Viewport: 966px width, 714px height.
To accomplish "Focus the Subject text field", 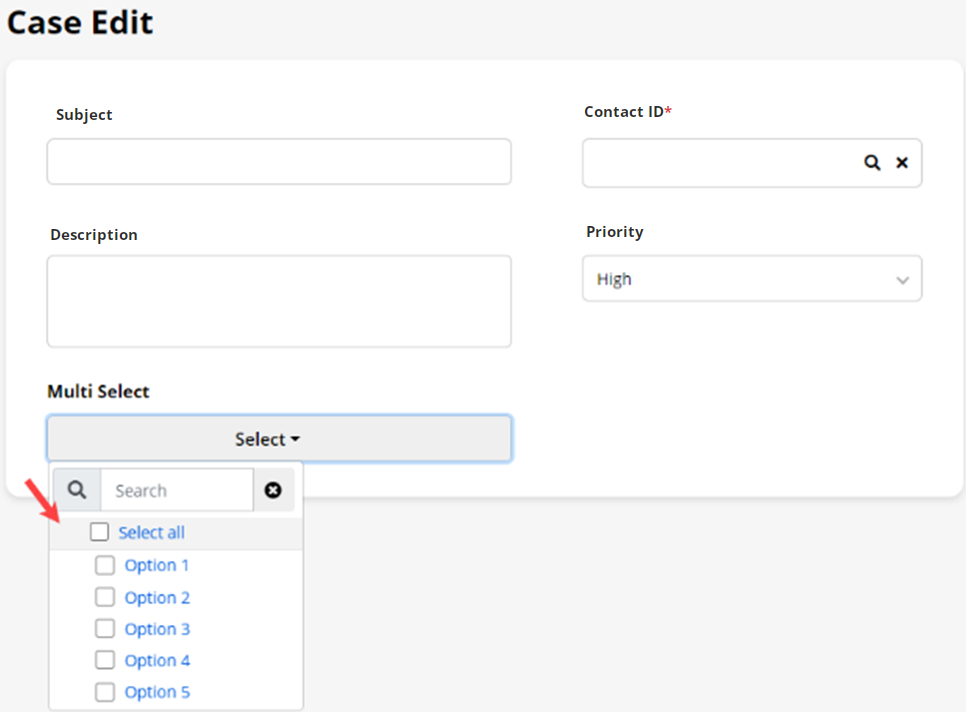I will [279, 162].
